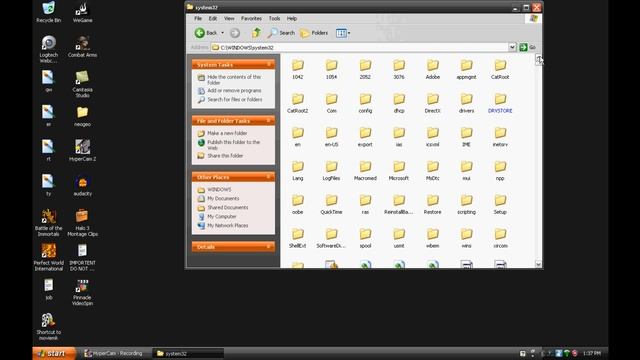Switch to HyperCam Recording taskbar button
Screen dimensions: 640x360
(x=114, y=353)
